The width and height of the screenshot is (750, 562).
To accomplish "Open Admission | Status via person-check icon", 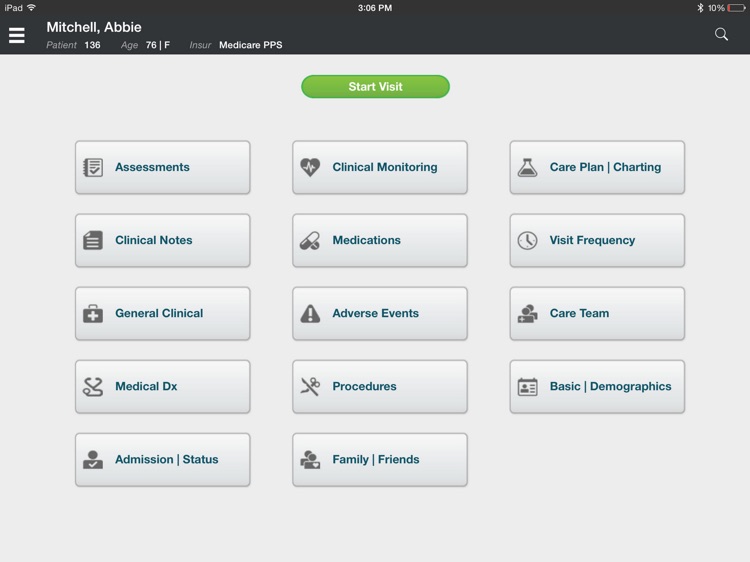I will click(x=93, y=460).
